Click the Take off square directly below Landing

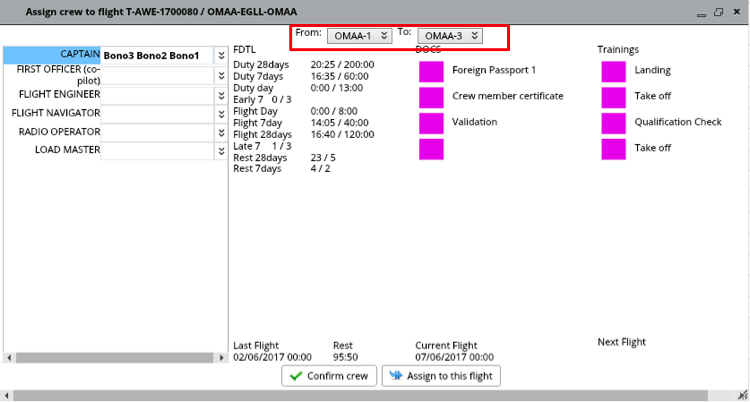[x=613, y=98]
